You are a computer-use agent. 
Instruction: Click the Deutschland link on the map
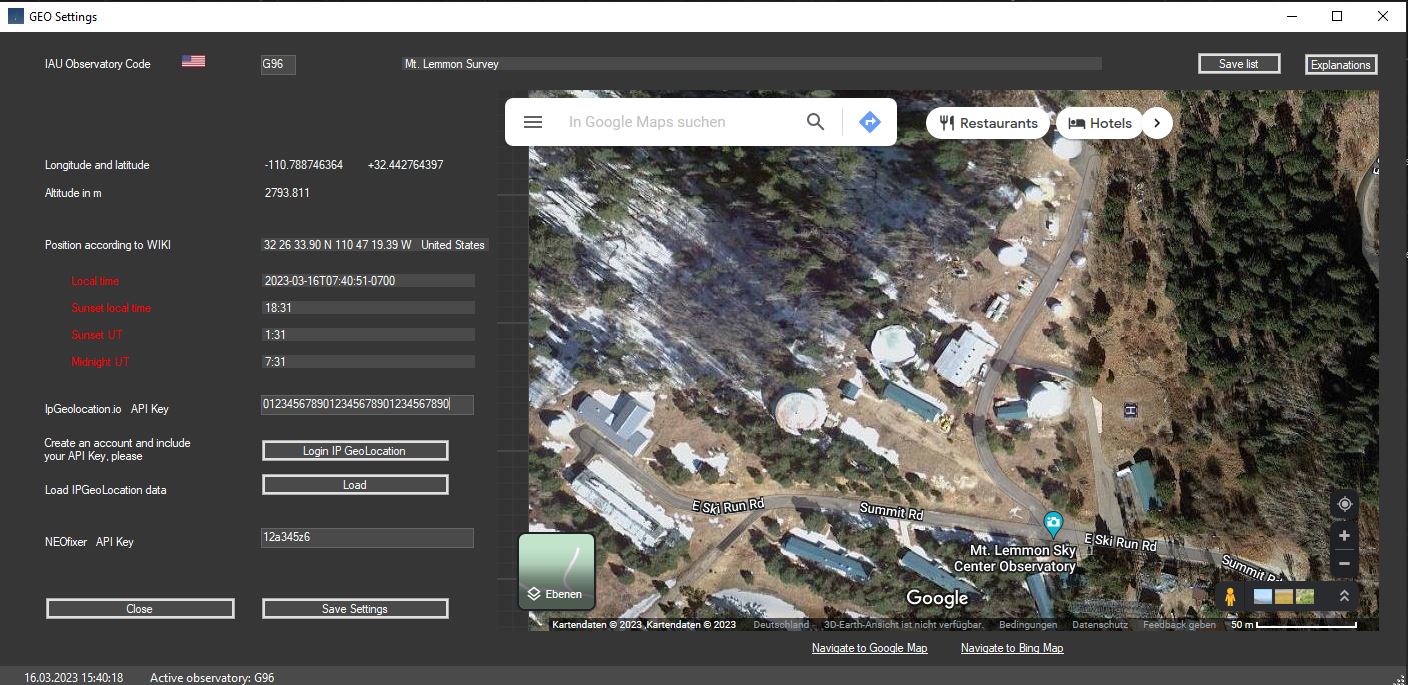click(x=781, y=625)
